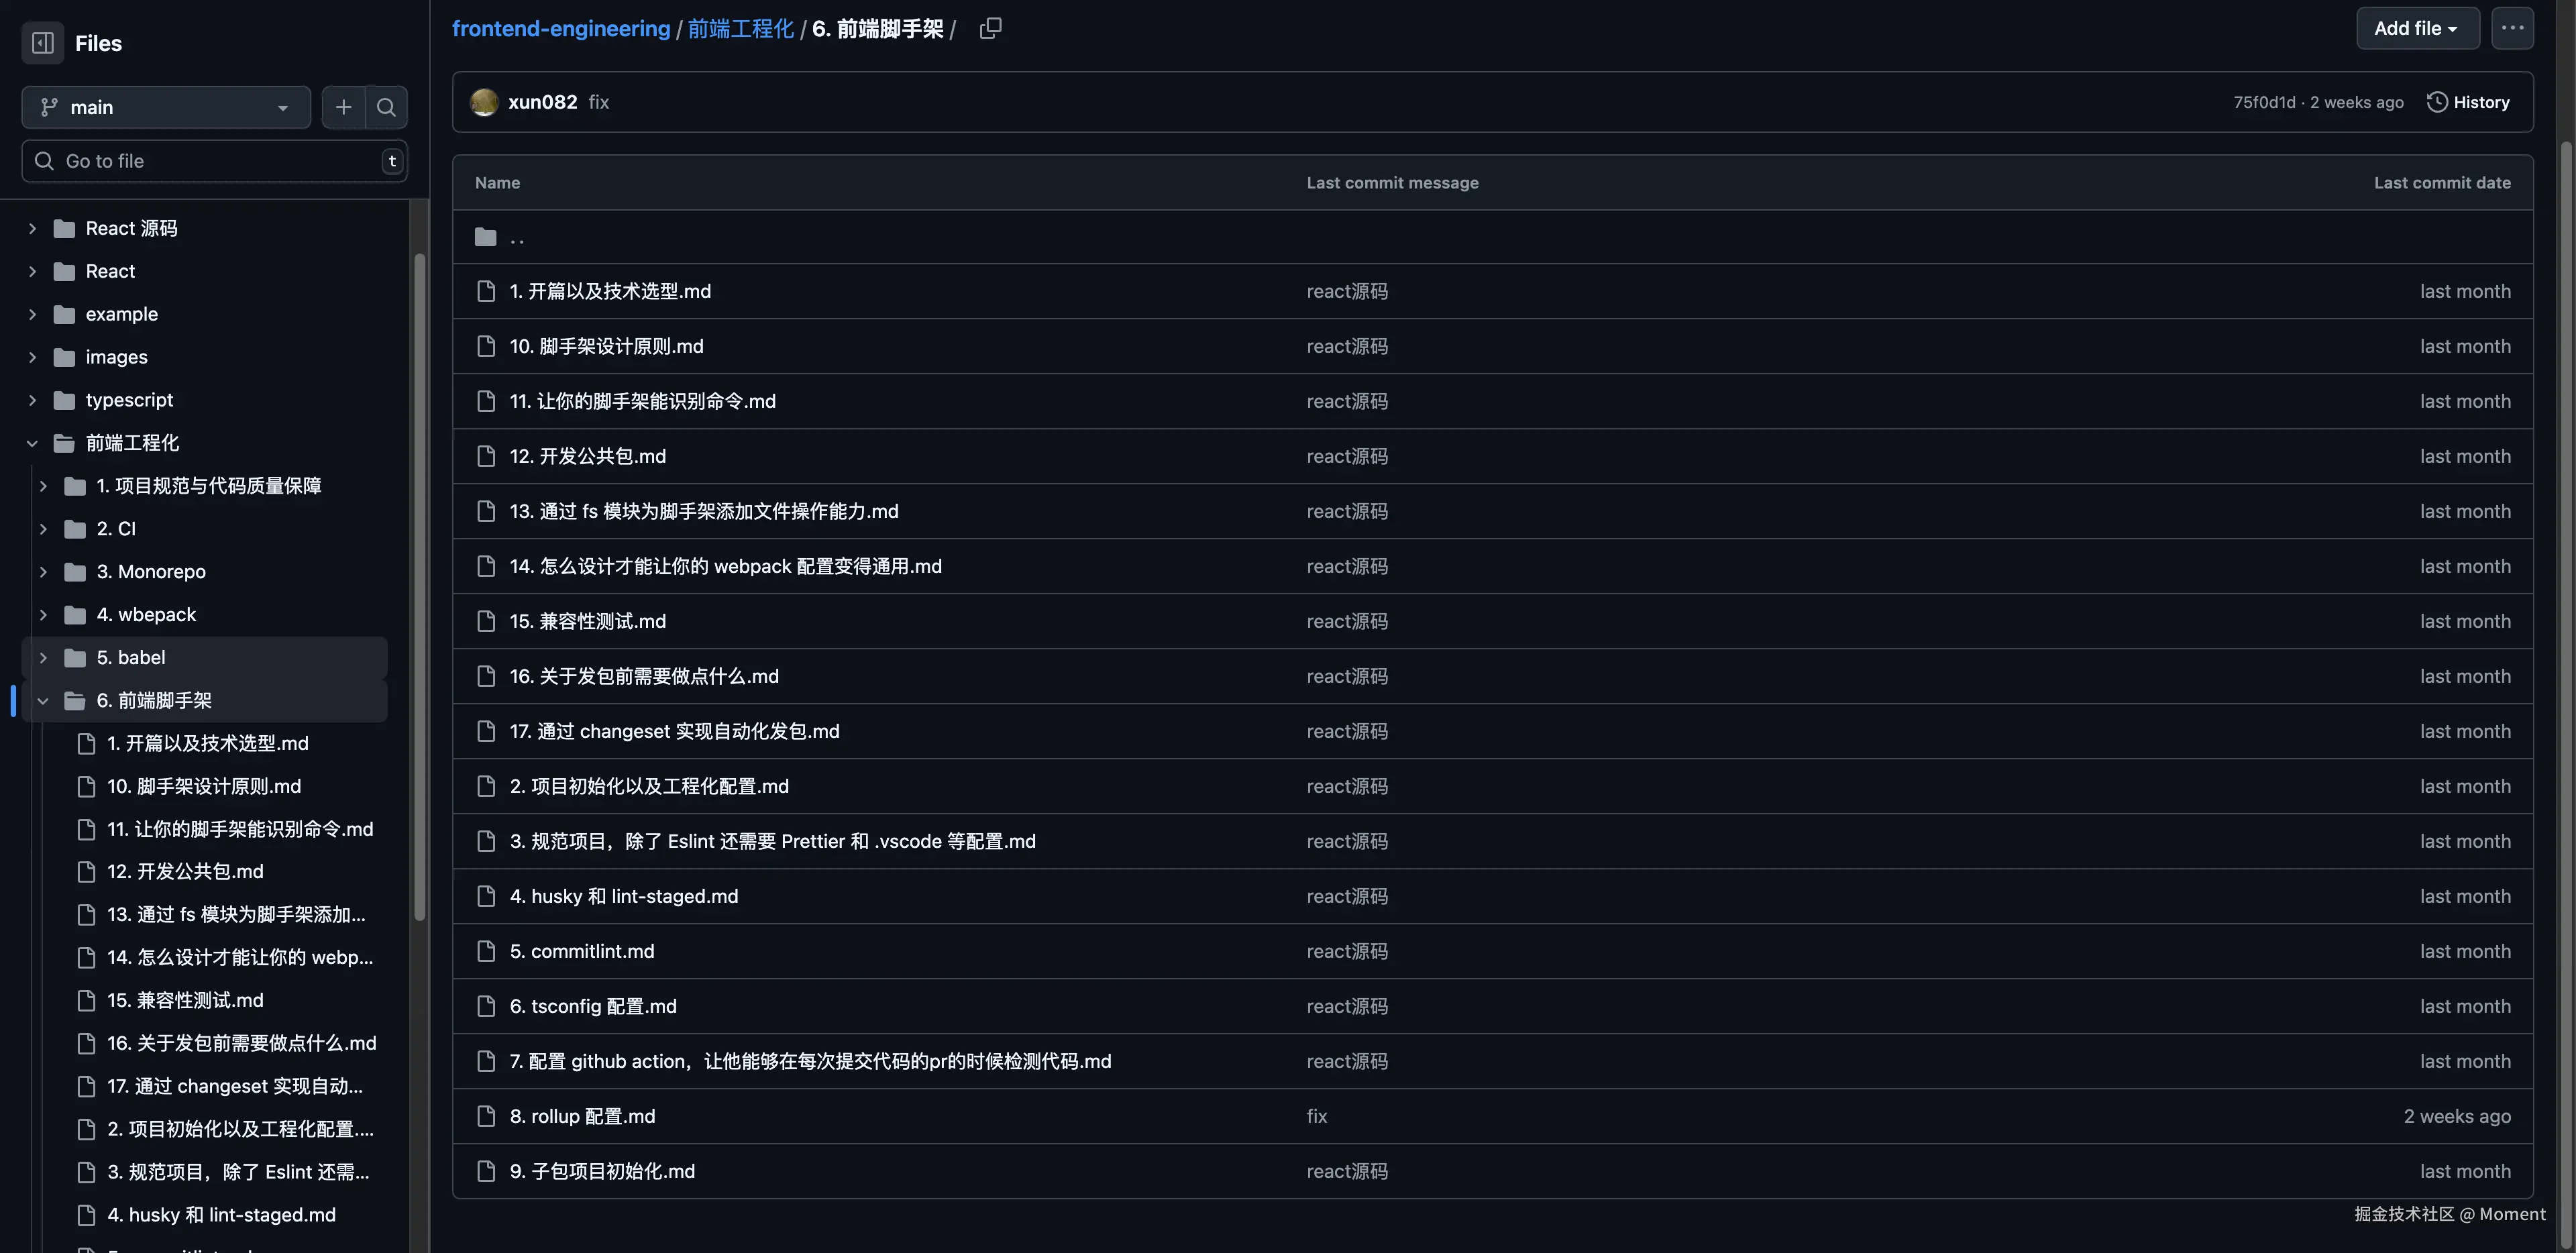Collapse the 6. 前端脚手架 folder
This screenshot has width=2576, height=1253.
click(x=43, y=701)
